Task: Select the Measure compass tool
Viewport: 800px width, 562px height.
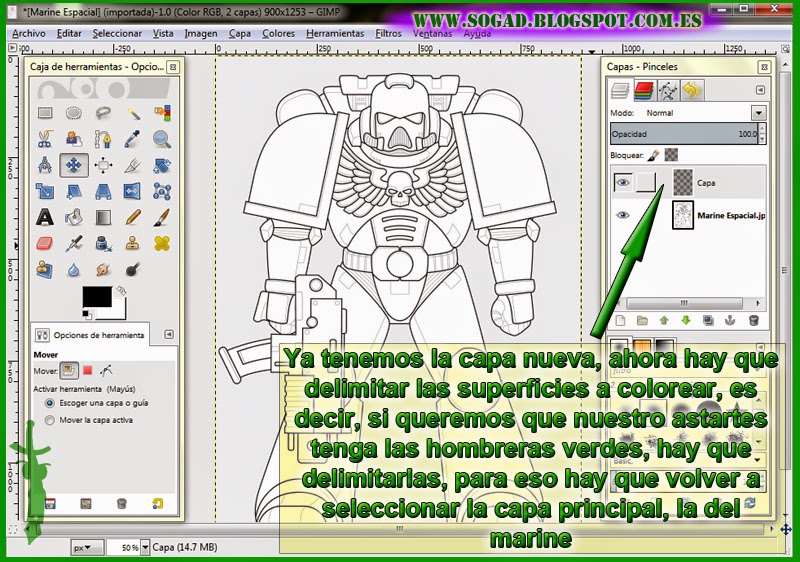Action: [45, 165]
